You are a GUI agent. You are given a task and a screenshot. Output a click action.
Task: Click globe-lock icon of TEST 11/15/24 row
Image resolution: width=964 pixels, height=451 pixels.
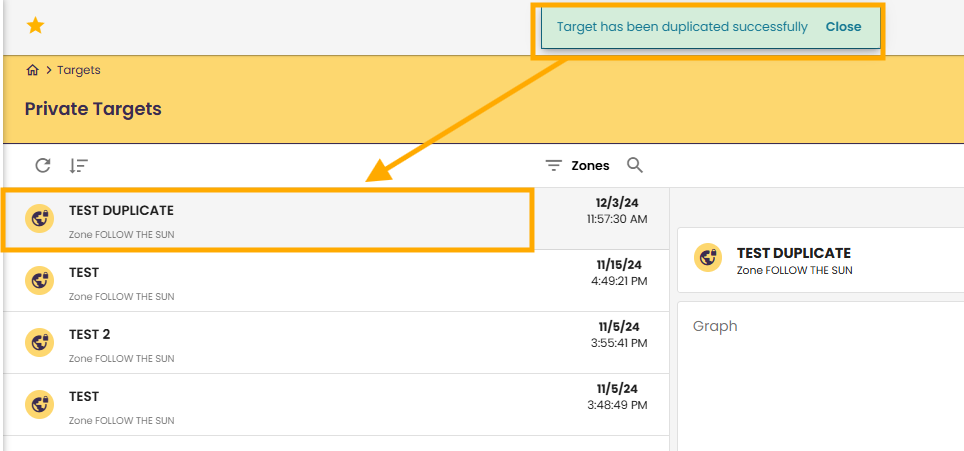(39, 281)
